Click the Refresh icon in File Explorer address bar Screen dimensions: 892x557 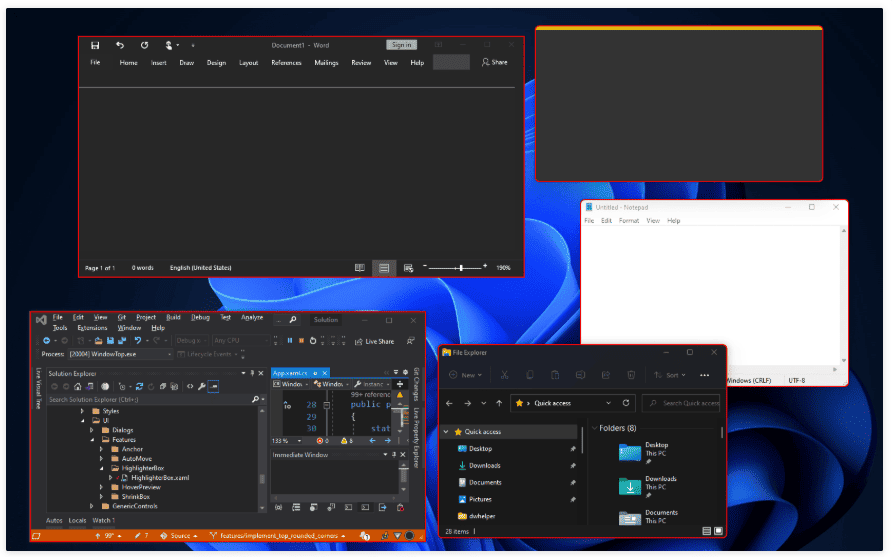(x=626, y=403)
